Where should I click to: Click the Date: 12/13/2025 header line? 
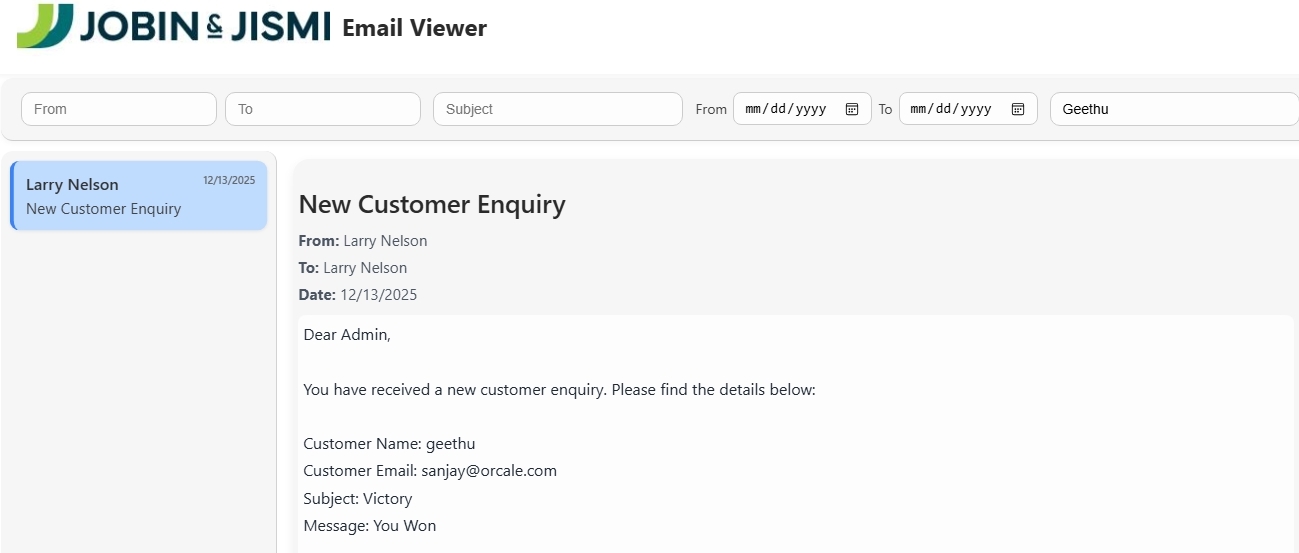(358, 295)
